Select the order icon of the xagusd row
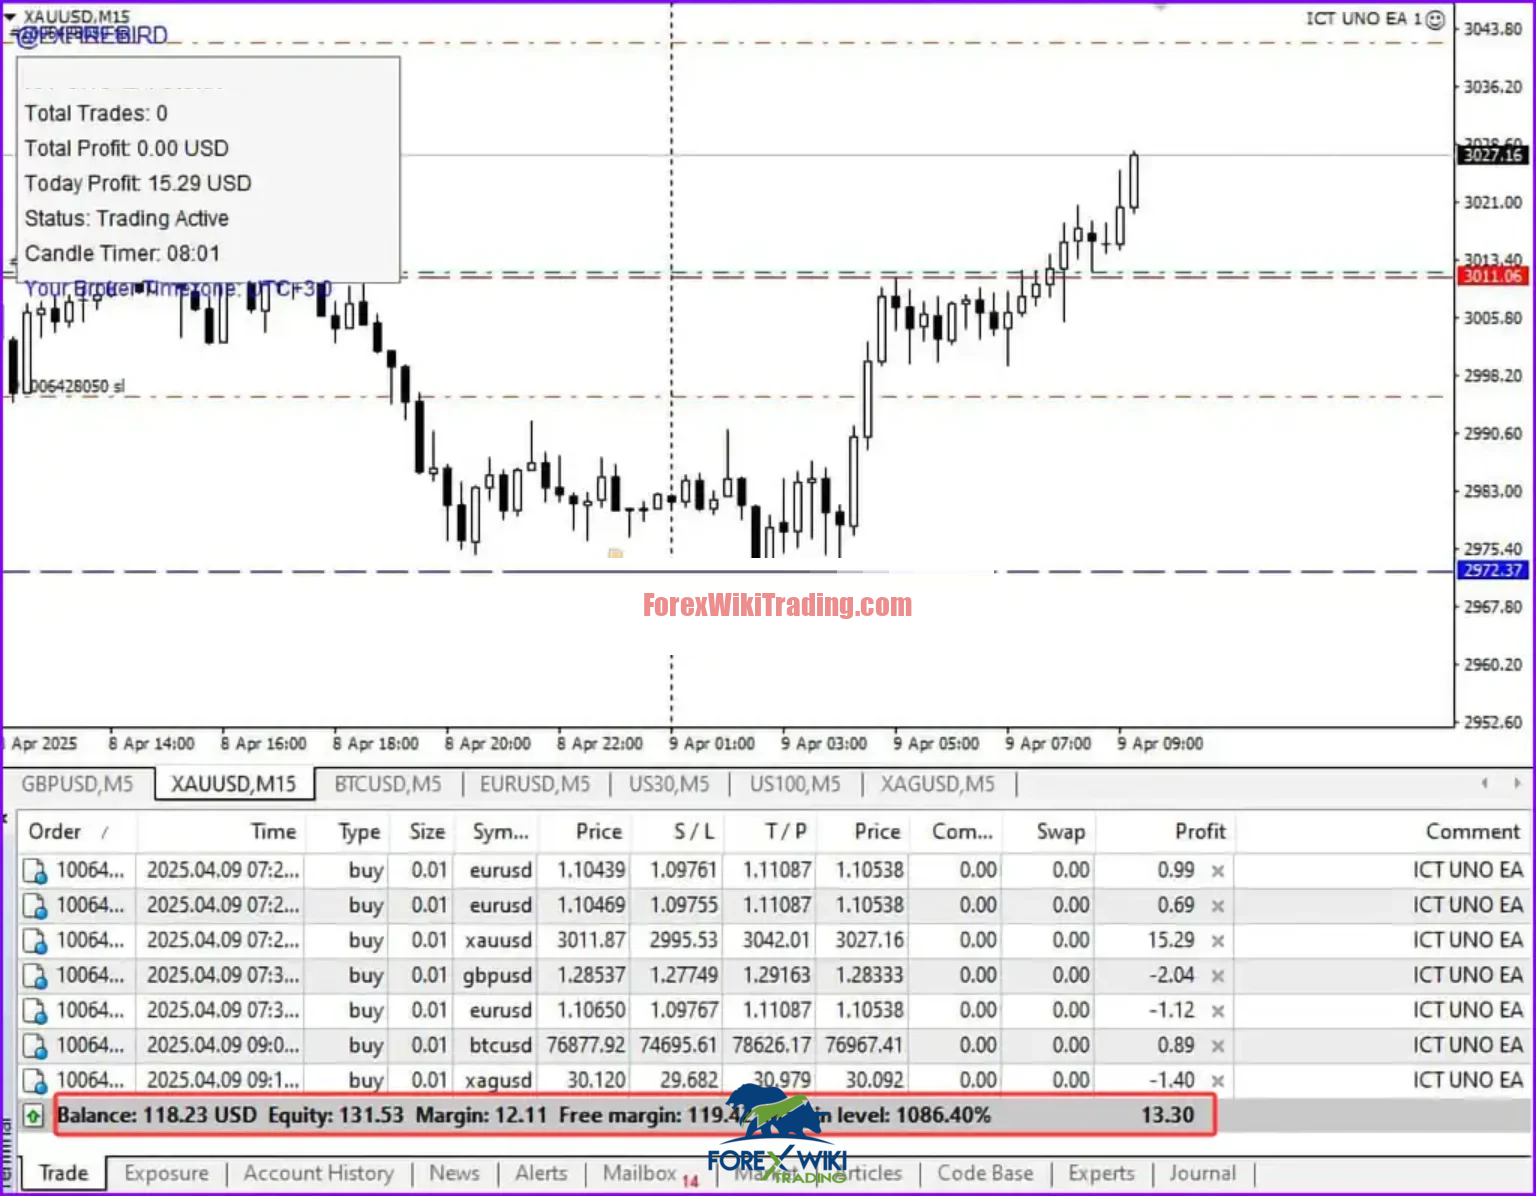This screenshot has width=1536, height=1196. pyautogui.click(x=35, y=1081)
